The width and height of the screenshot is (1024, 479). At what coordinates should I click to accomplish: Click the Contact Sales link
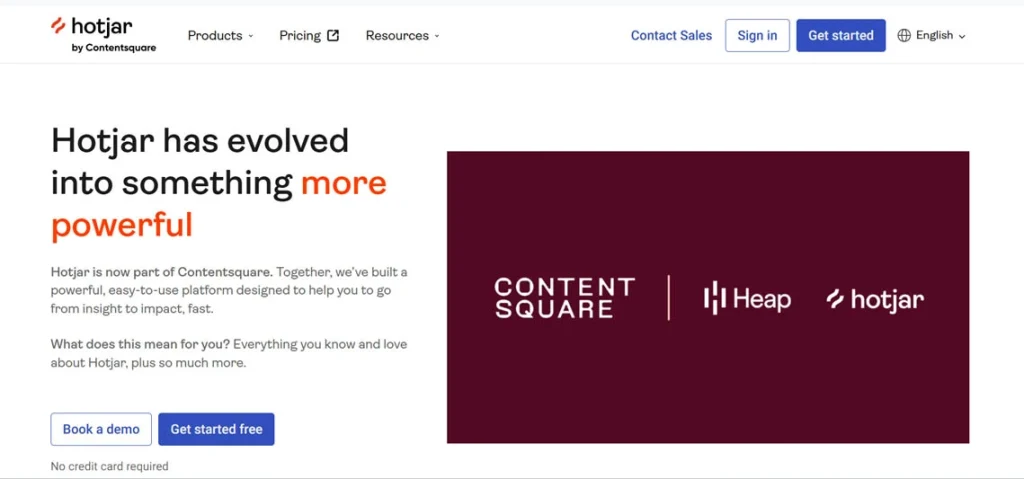tap(671, 35)
